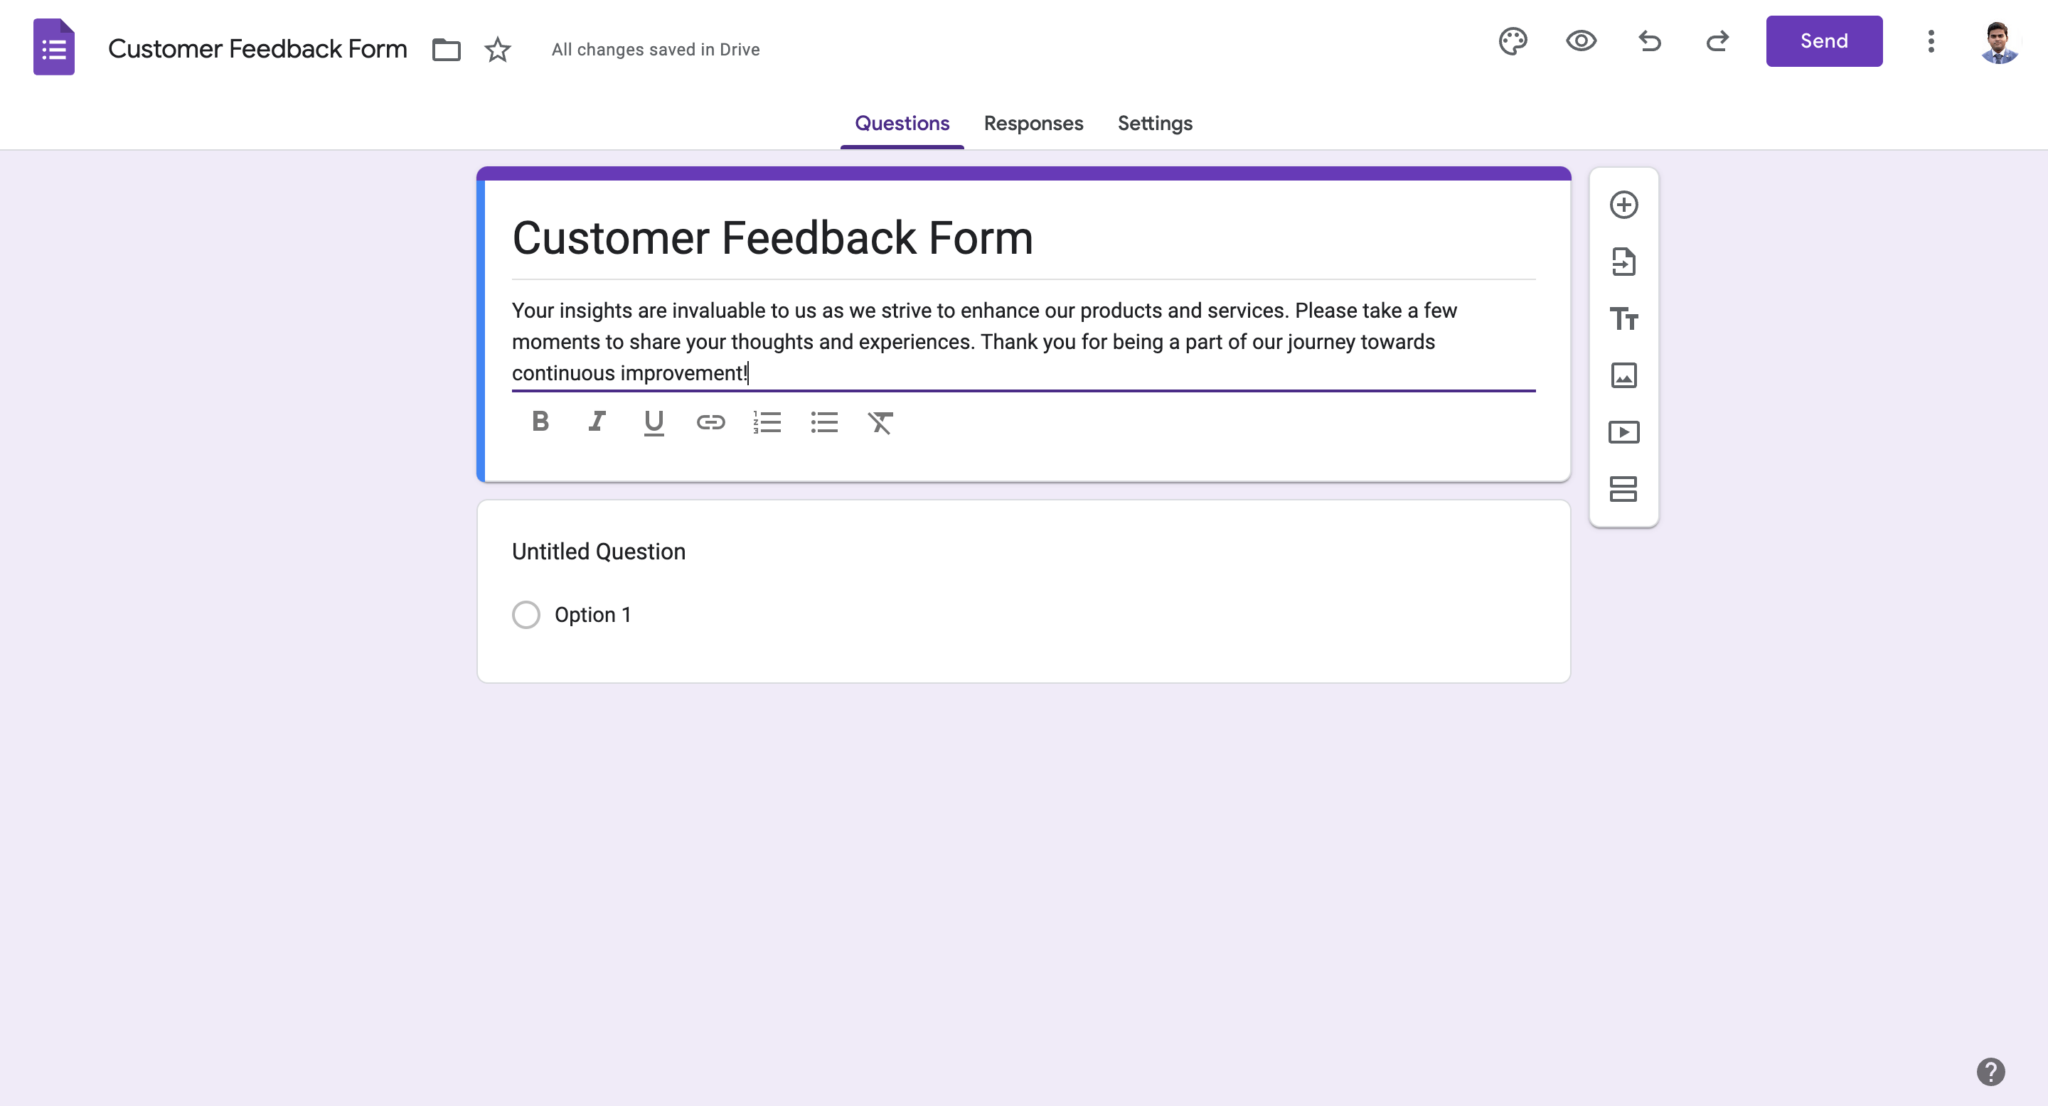Add a new section to the form
The height and width of the screenshot is (1106, 2048).
tap(1623, 489)
